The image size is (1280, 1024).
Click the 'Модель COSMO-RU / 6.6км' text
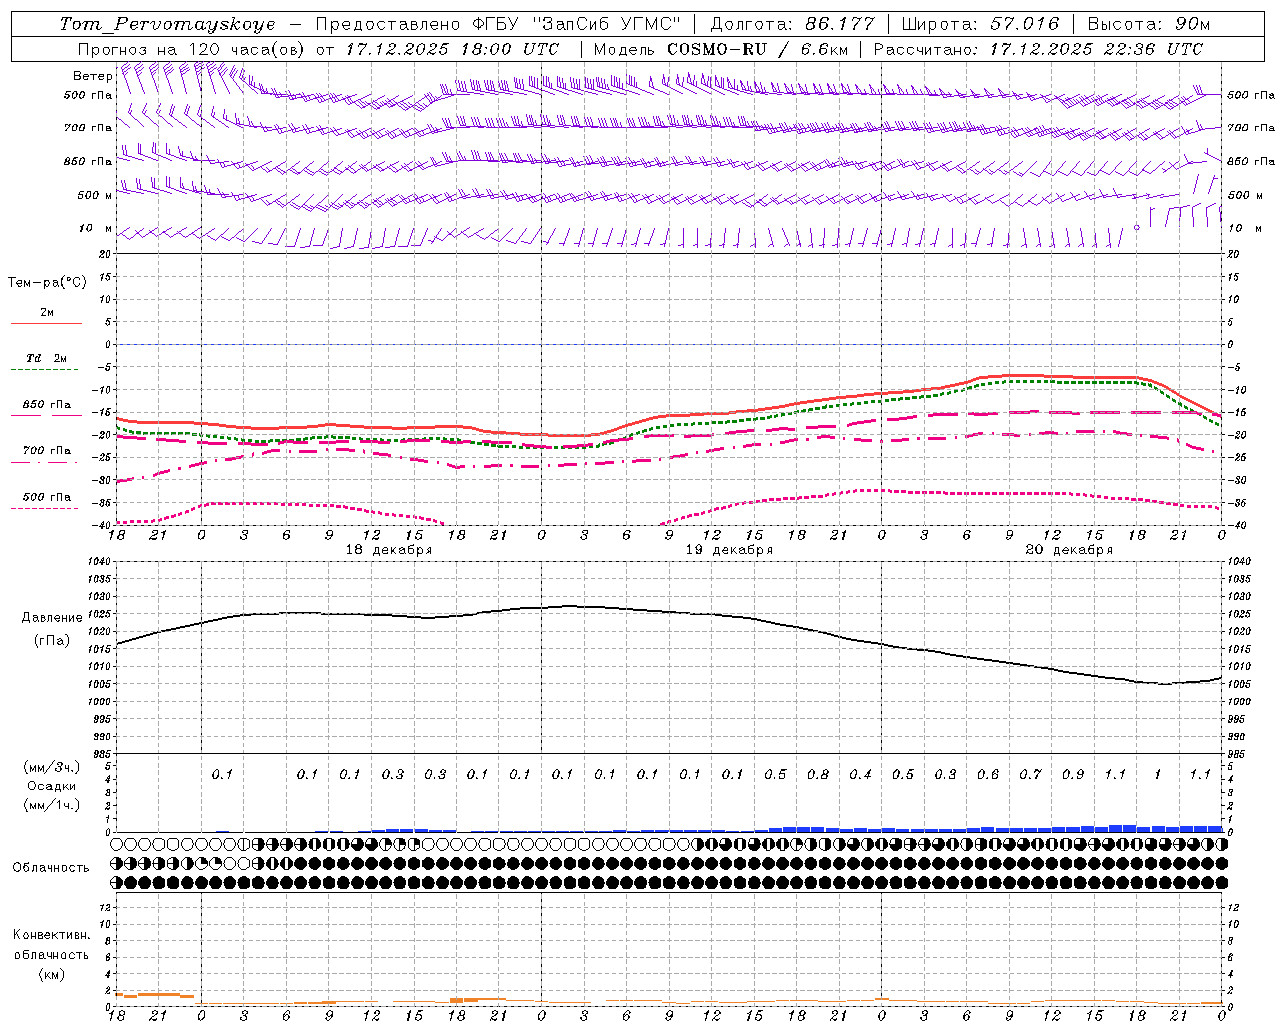coord(721,49)
